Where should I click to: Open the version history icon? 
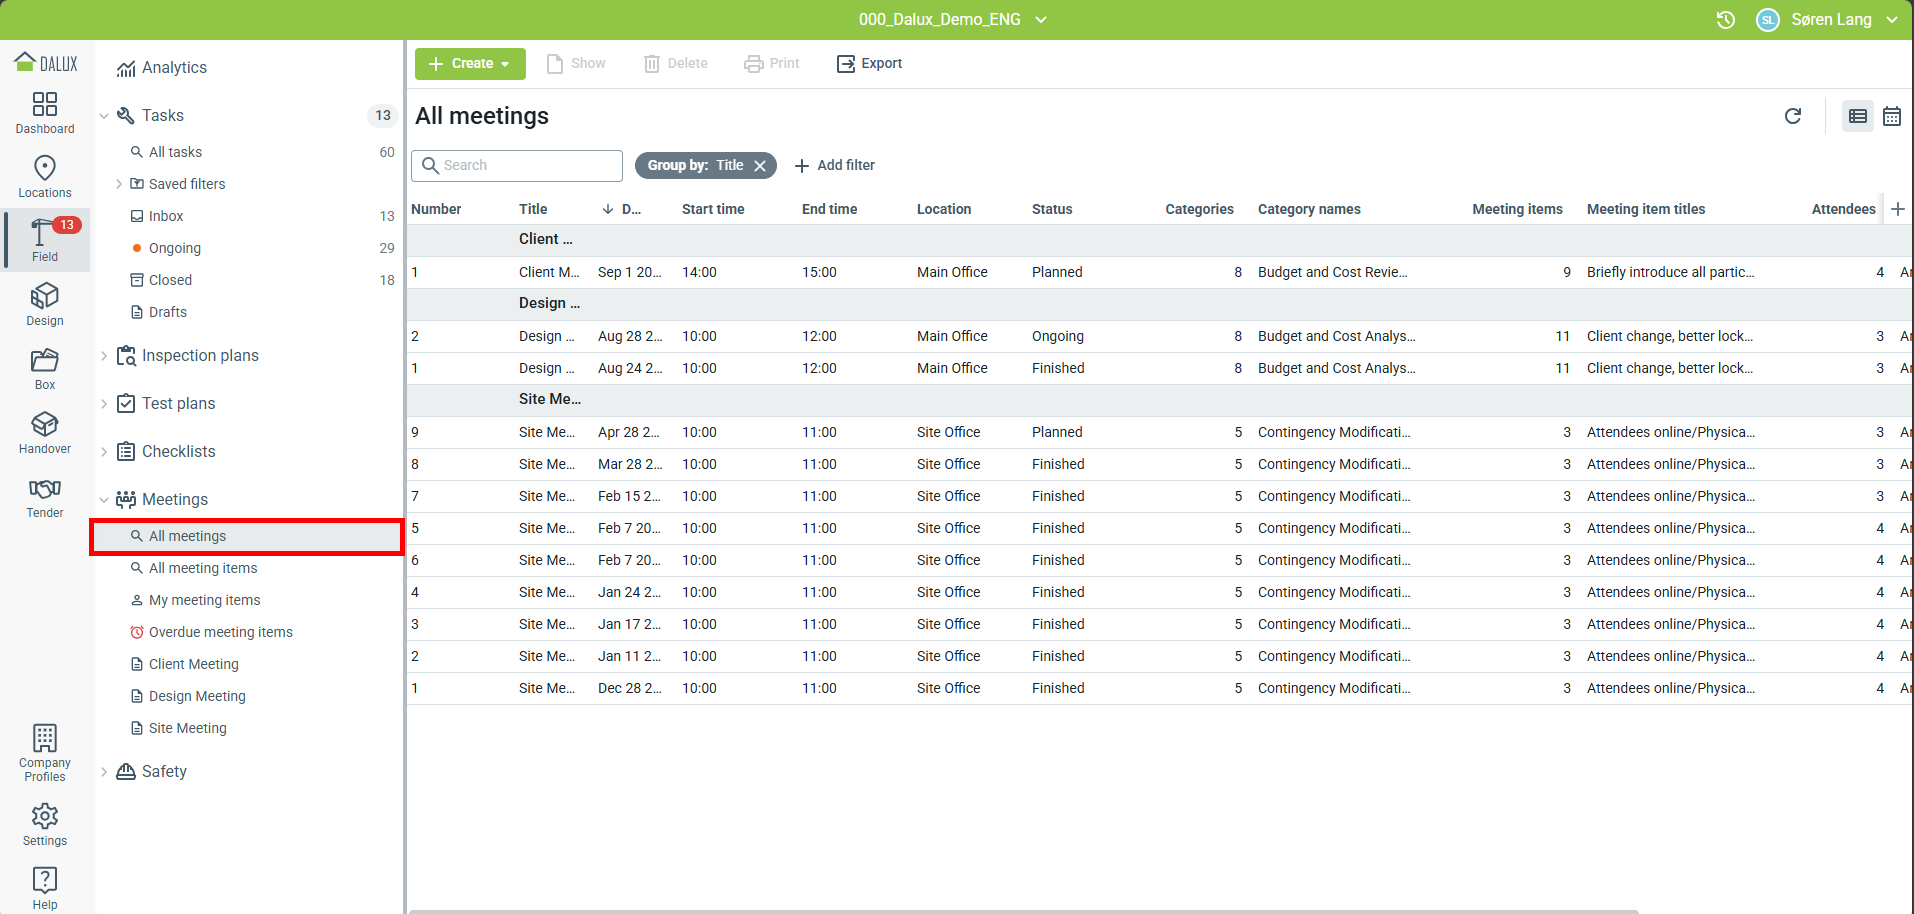(x=1726, y=20)
